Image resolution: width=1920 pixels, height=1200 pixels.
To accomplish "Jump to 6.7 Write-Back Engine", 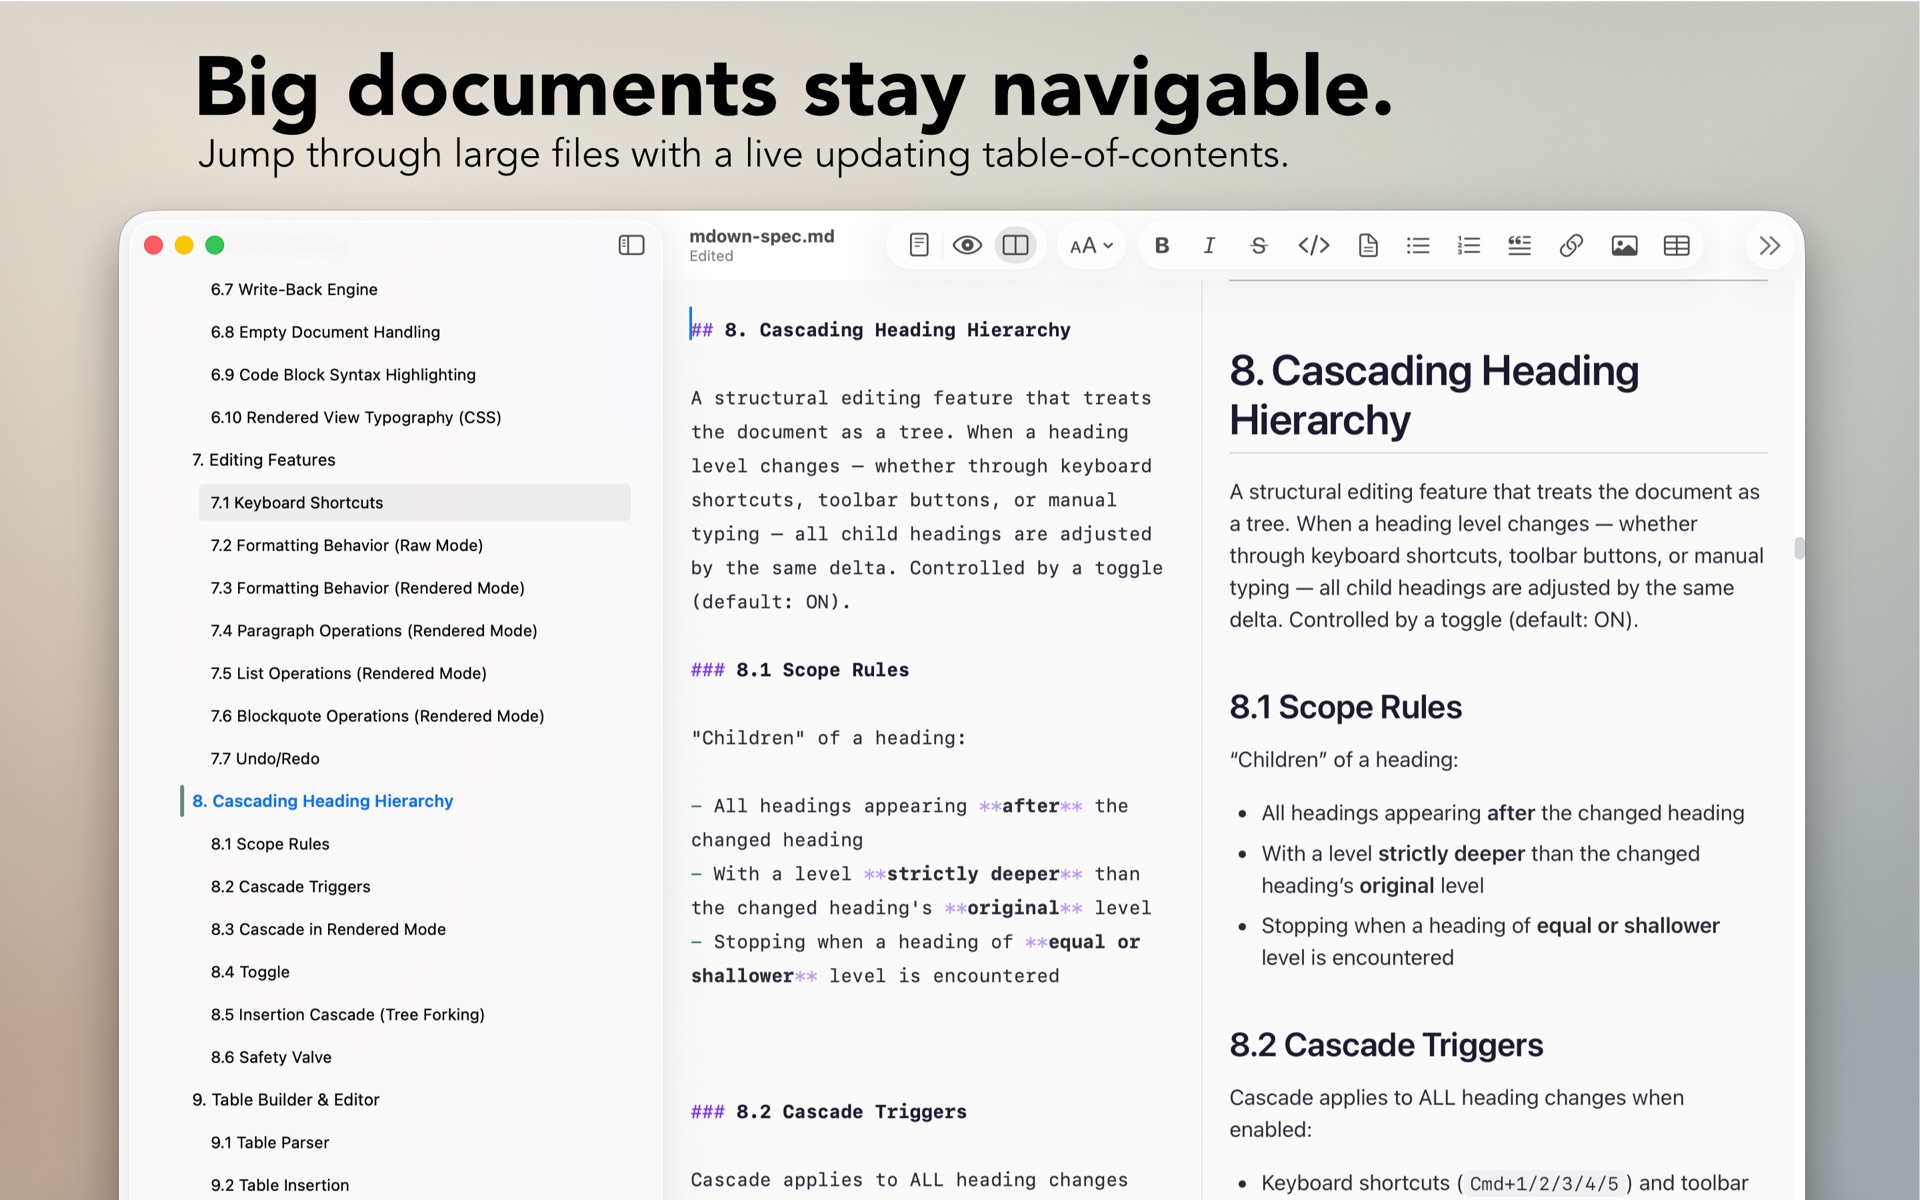I will pyautogui.click(x=294, y=289).
